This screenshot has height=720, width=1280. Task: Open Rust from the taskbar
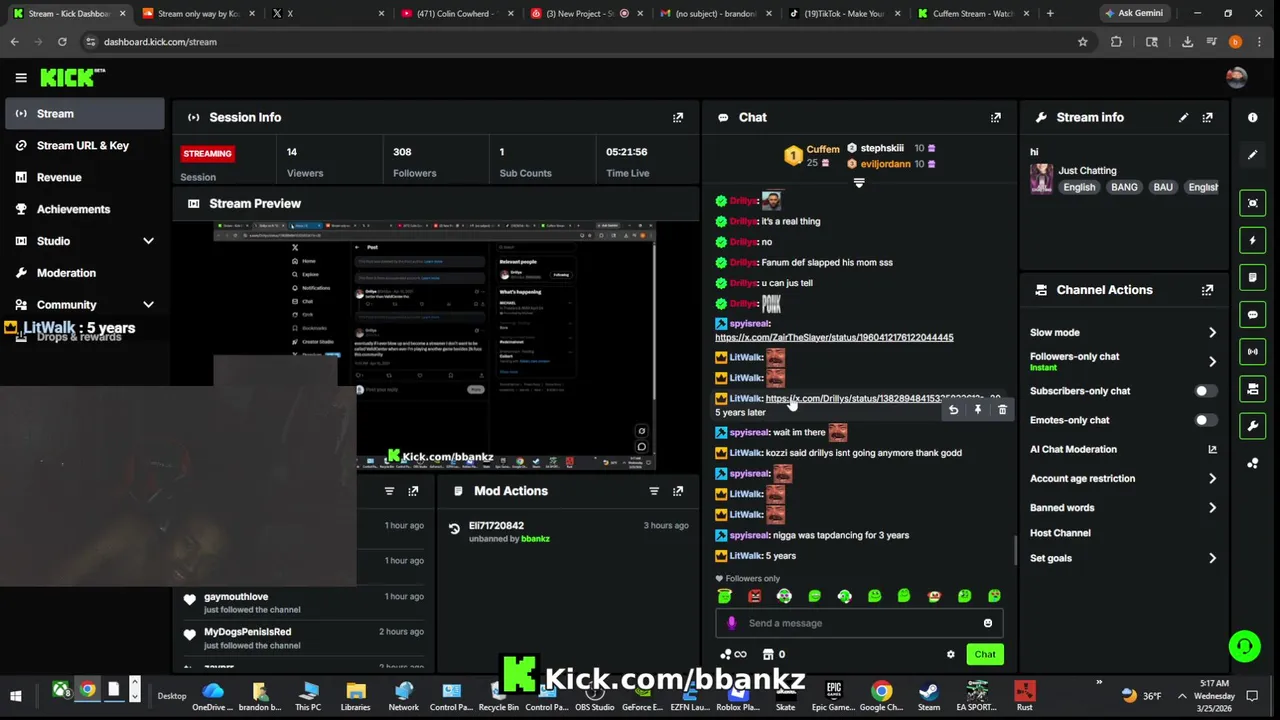[1024, 696]
